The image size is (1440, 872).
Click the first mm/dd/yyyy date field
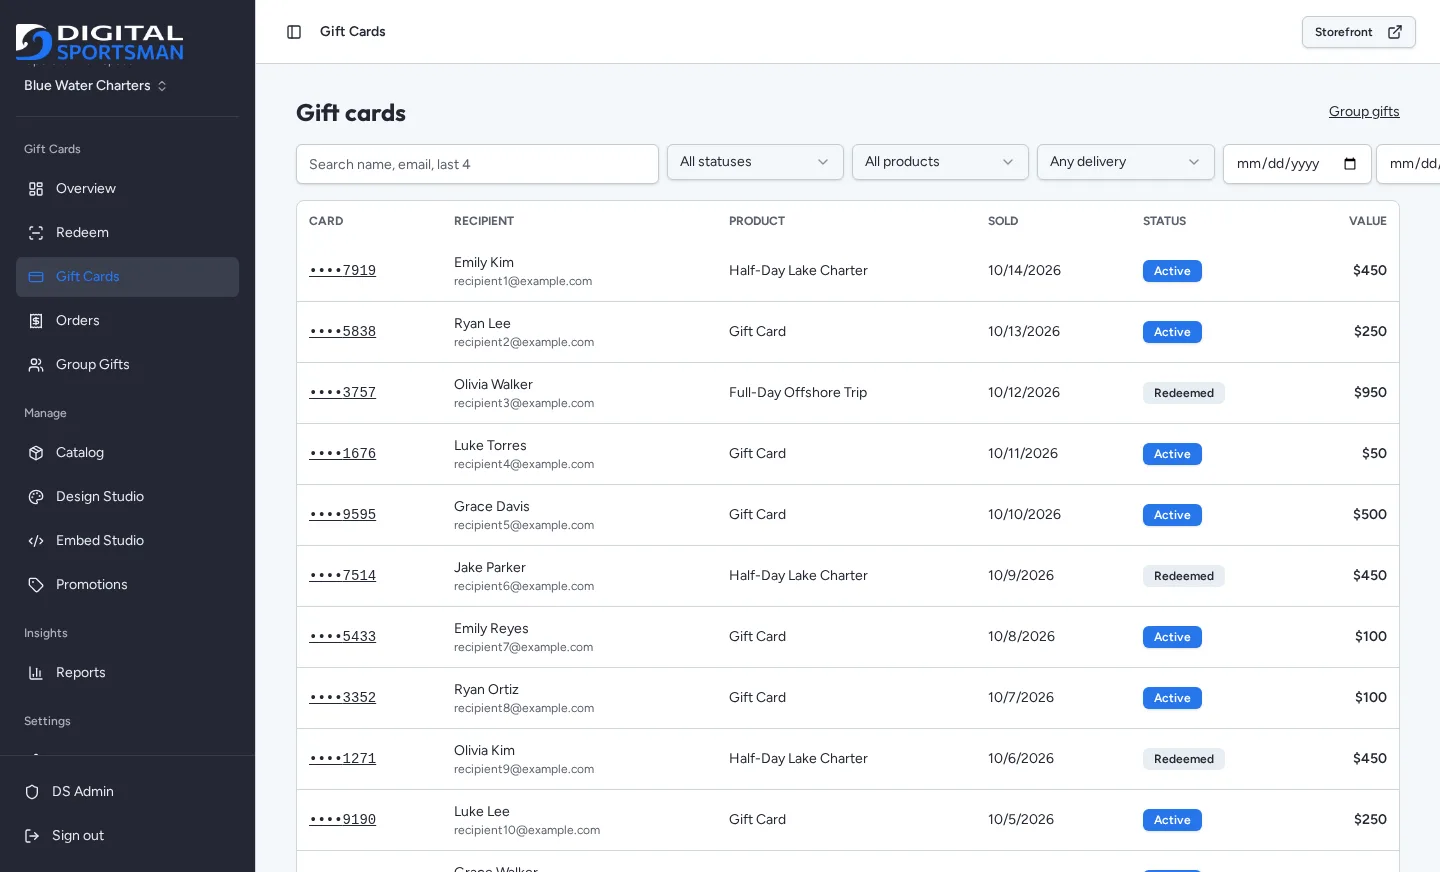1297,164
